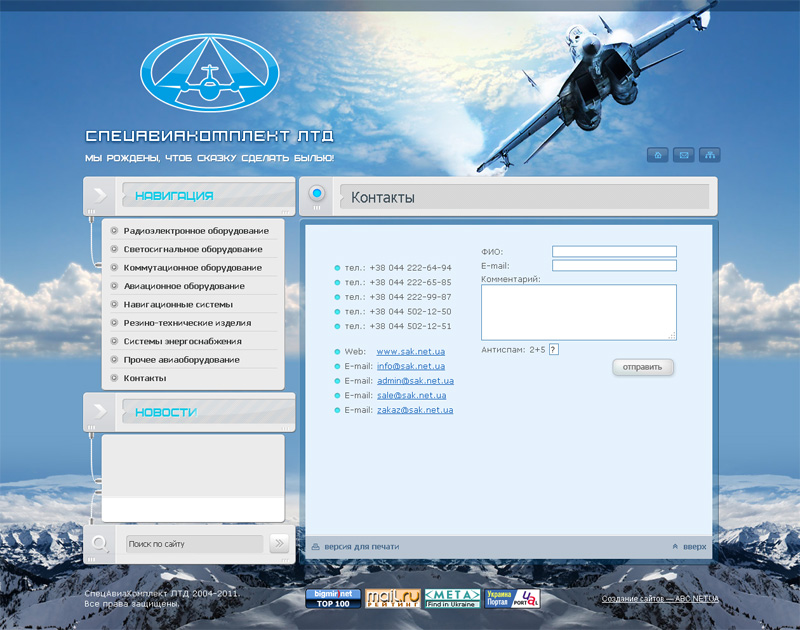This screenshot has width=800, height=630.
Task: Open the sitemap icon in the header
Action: click(x=710, y=155)
